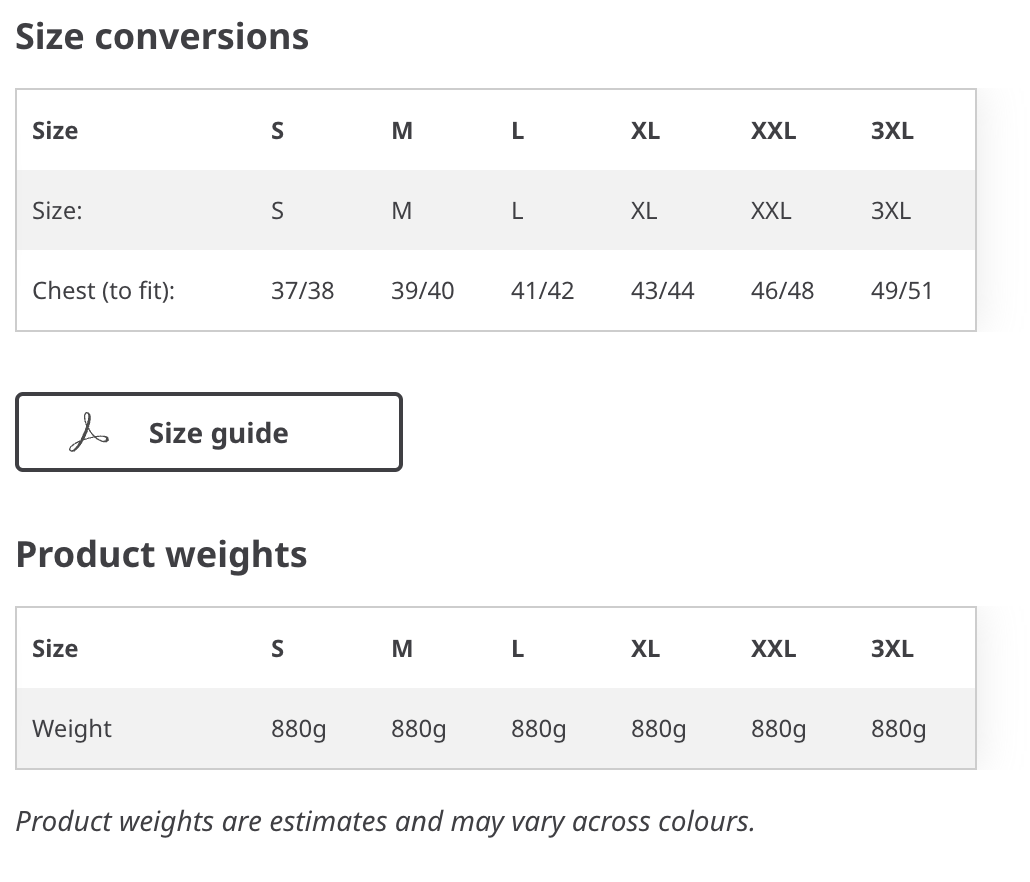Click the 39/40 chest value for M
Screen dimensions: 1030x882
422,290
